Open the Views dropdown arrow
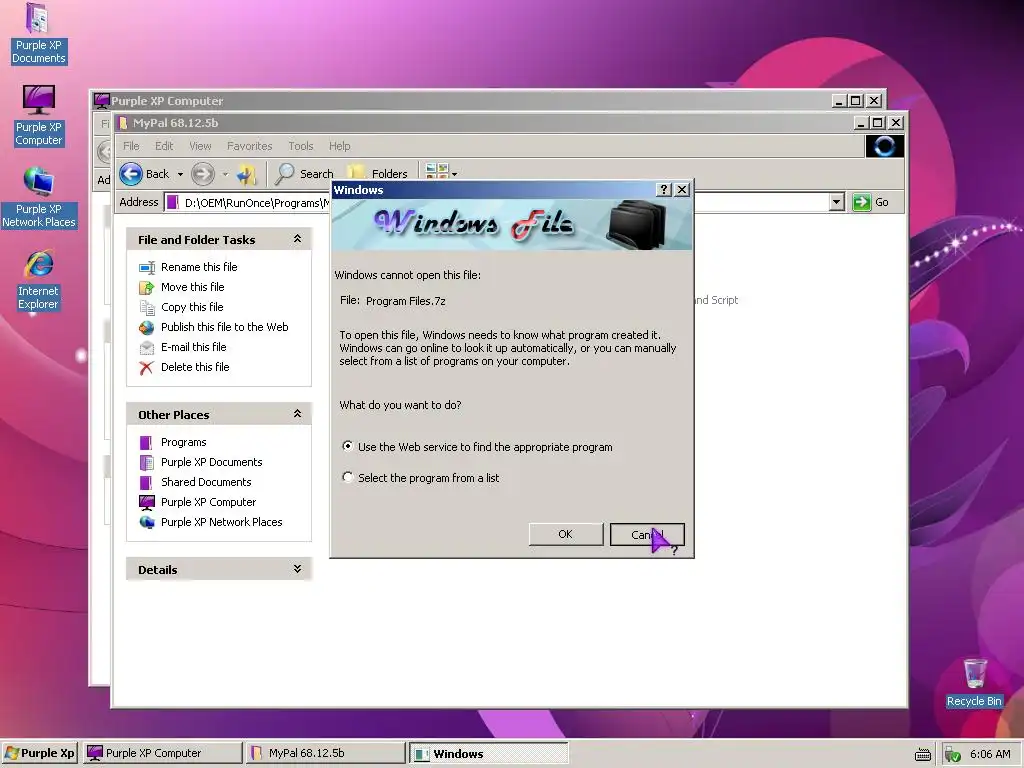Screen dimensions: 1024x768 (455, 174)
